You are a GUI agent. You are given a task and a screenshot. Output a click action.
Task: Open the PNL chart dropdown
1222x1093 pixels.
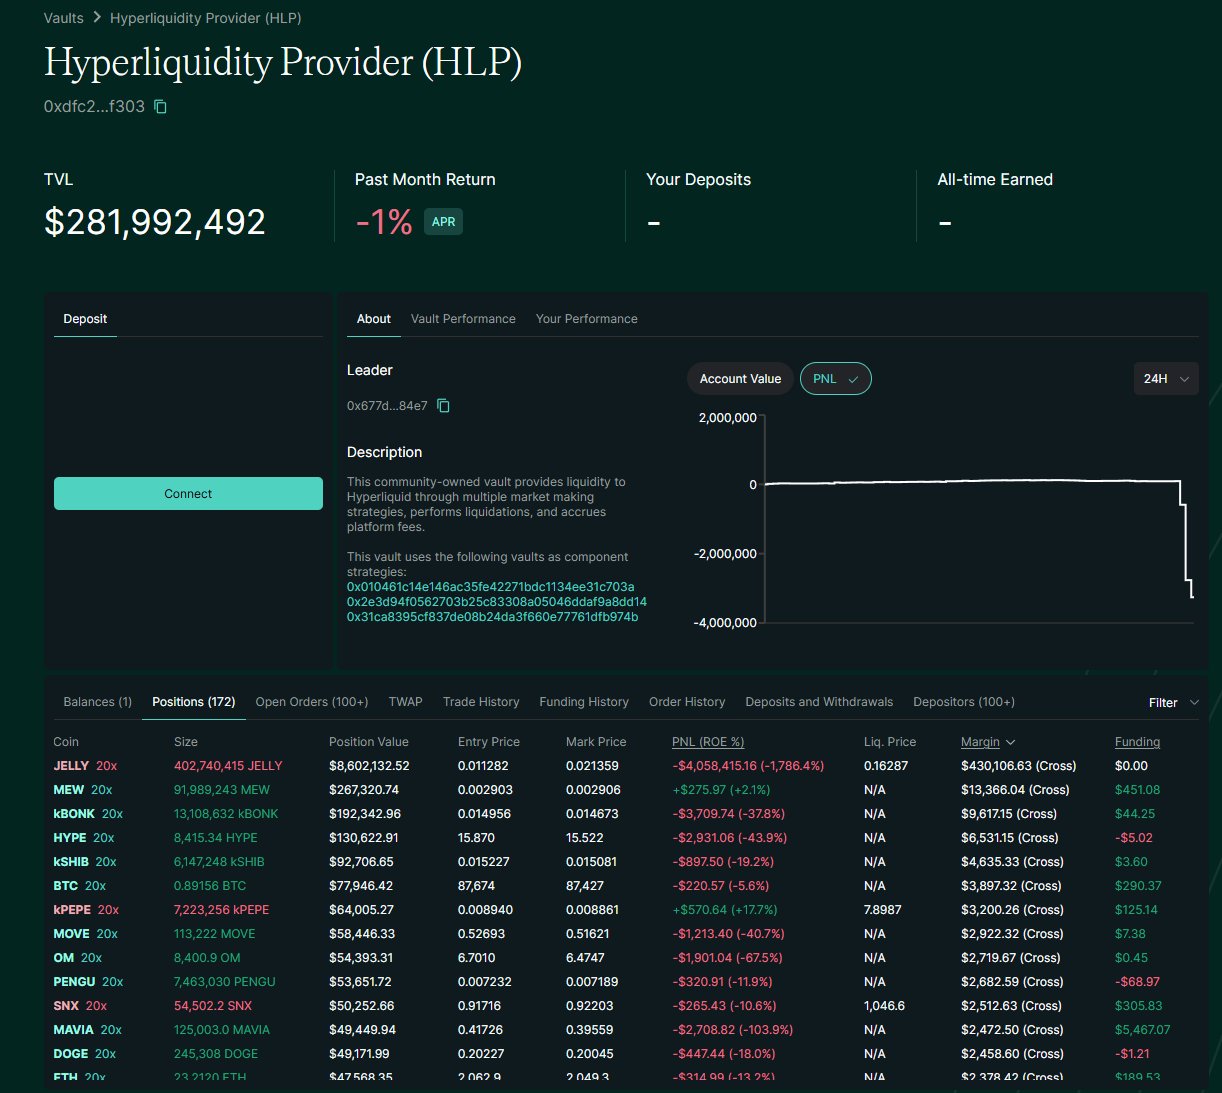836,379
